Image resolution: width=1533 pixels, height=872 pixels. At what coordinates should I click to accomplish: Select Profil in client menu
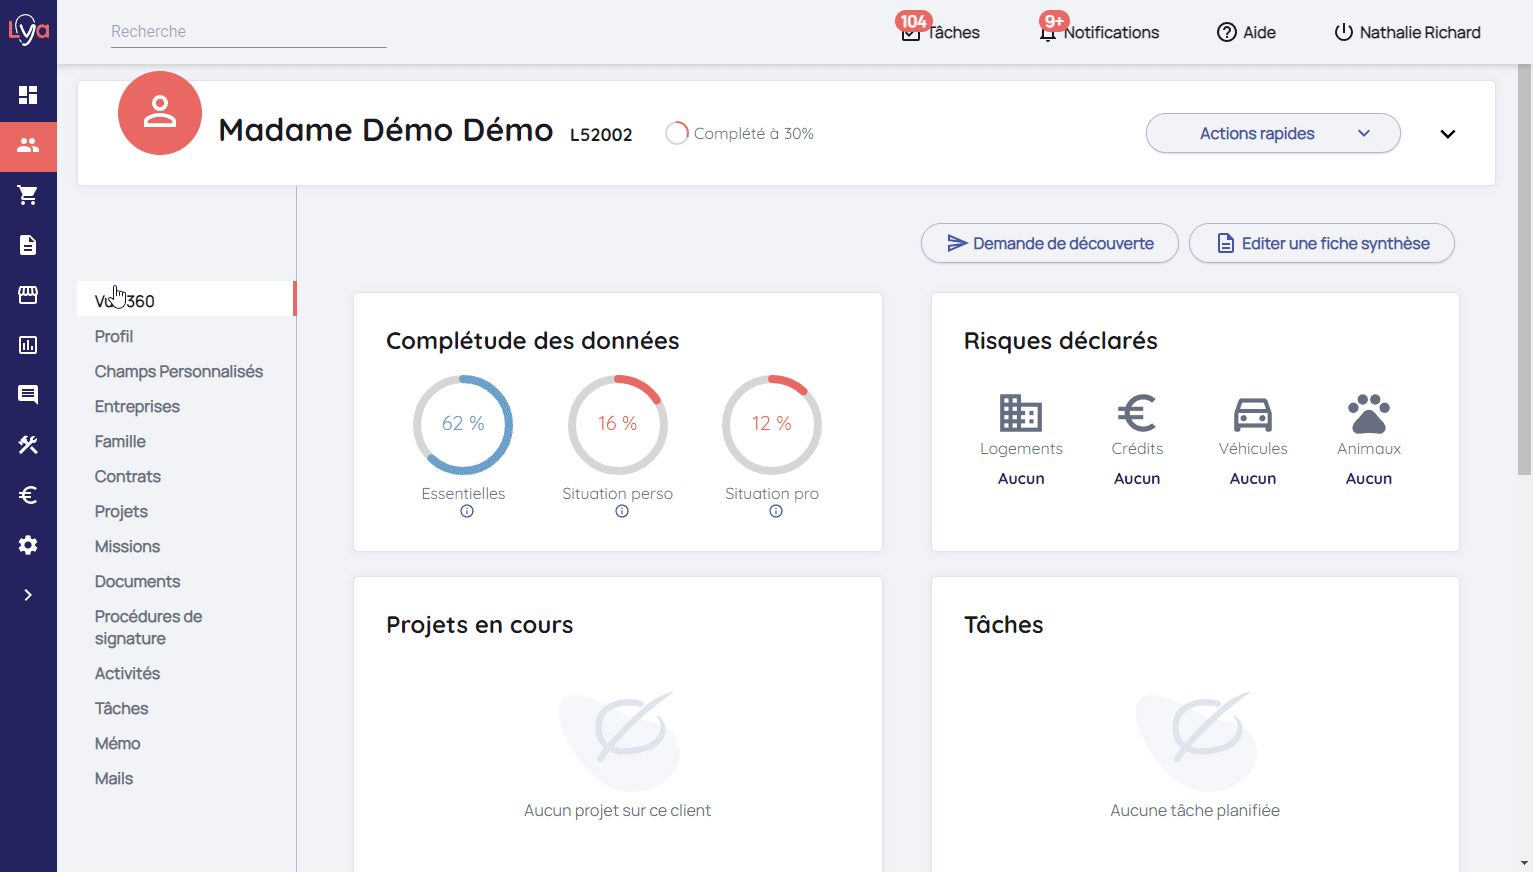pos(114,337)
